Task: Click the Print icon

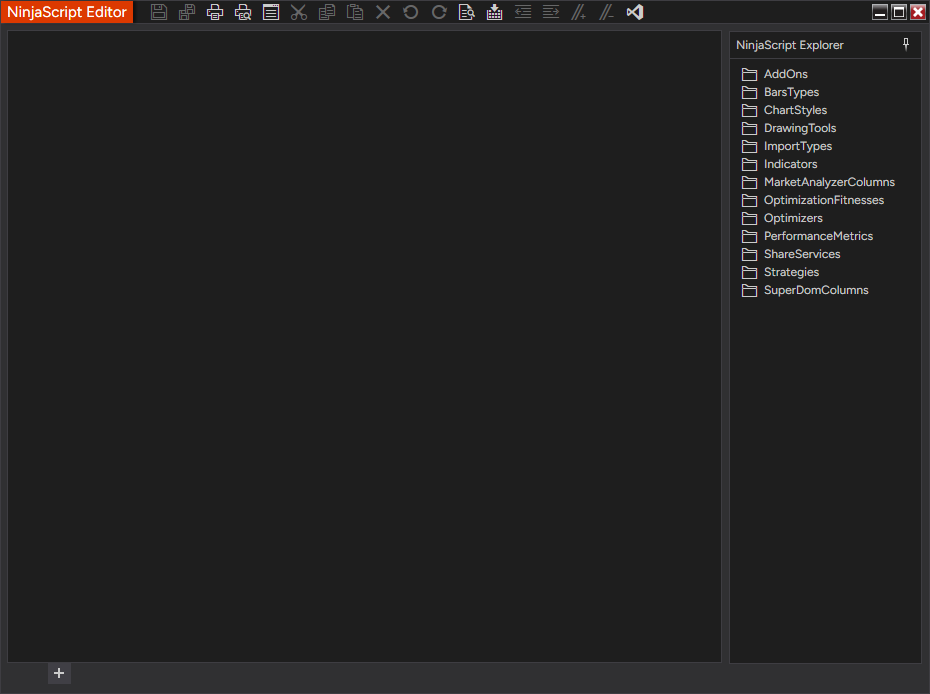Action: click(215, 12)
